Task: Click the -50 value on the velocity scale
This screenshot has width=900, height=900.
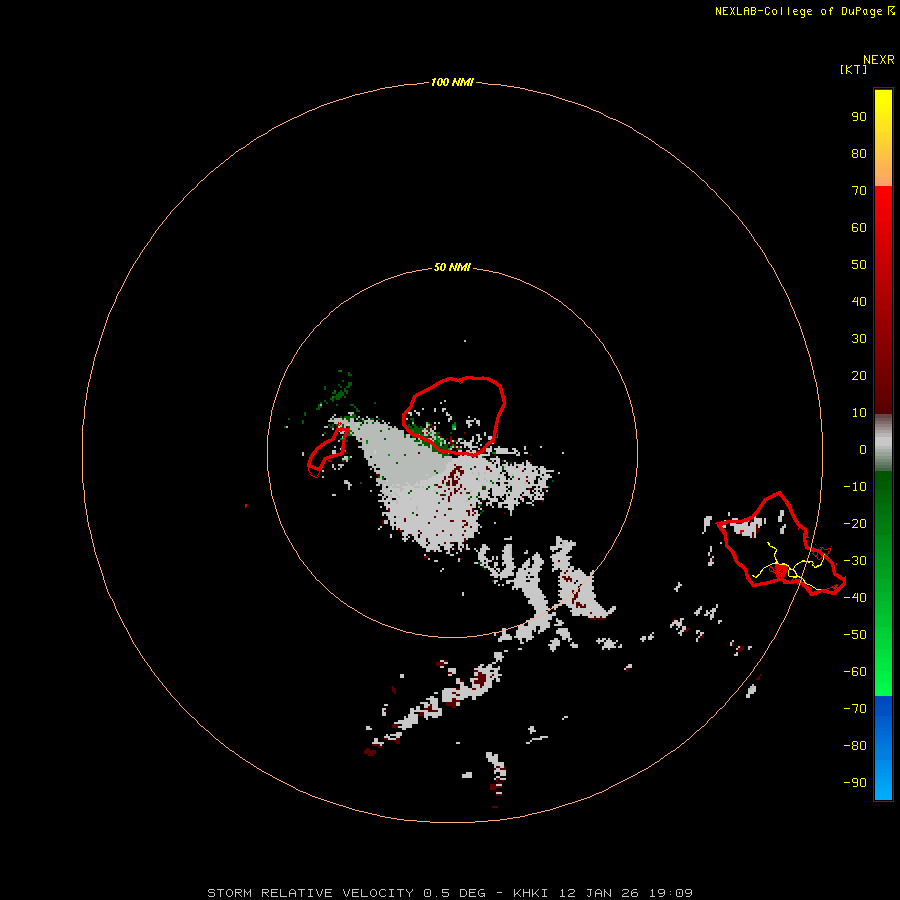Action: click(855, 634)
